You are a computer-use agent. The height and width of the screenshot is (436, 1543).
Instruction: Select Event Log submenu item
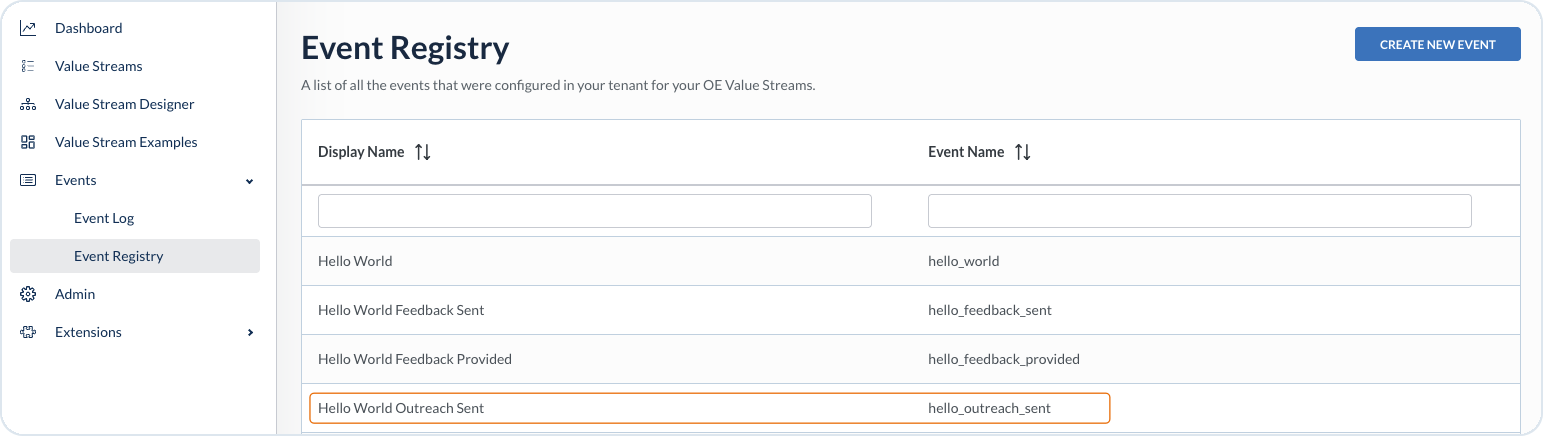[x=104, y=218]
